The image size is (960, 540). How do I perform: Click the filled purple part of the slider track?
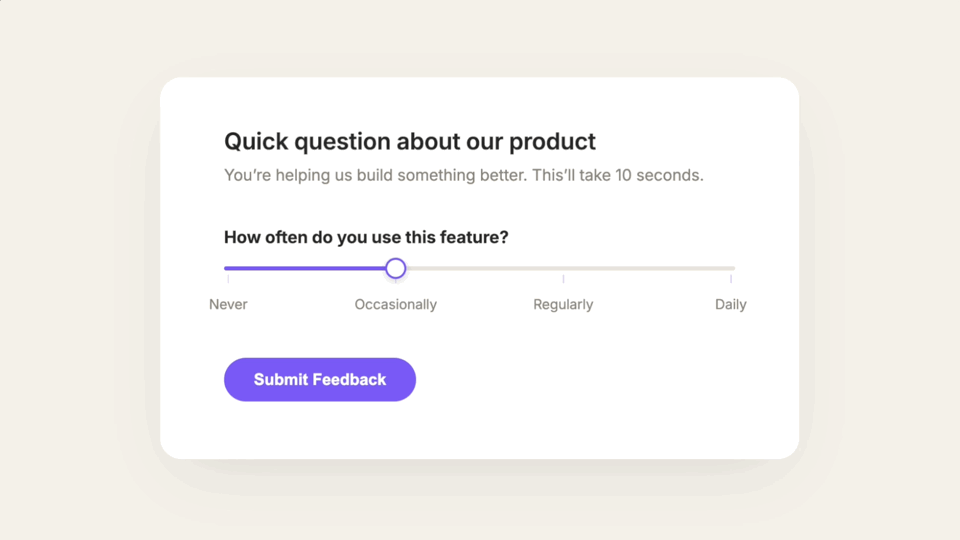click(x=305, y=268)
